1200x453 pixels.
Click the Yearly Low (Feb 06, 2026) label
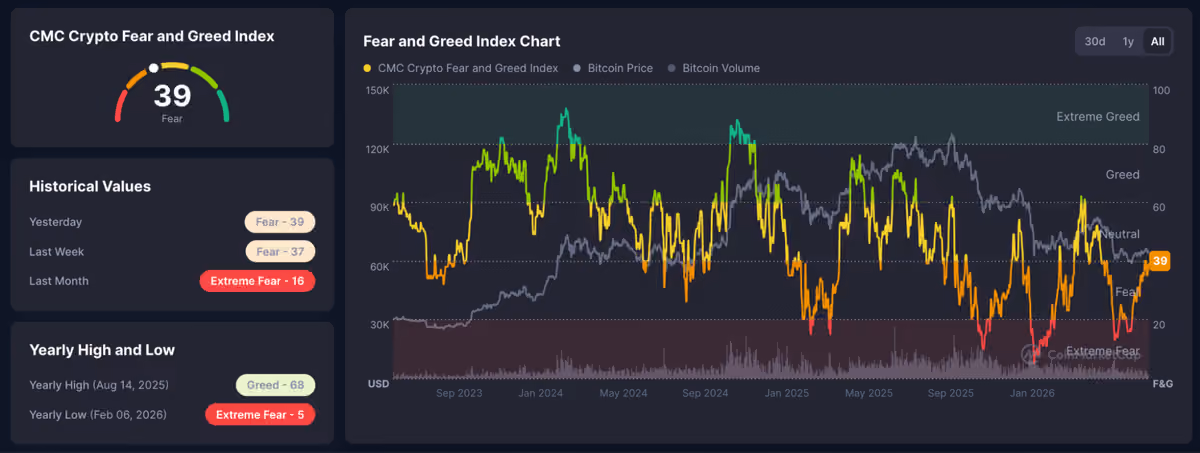coord(98,414)
